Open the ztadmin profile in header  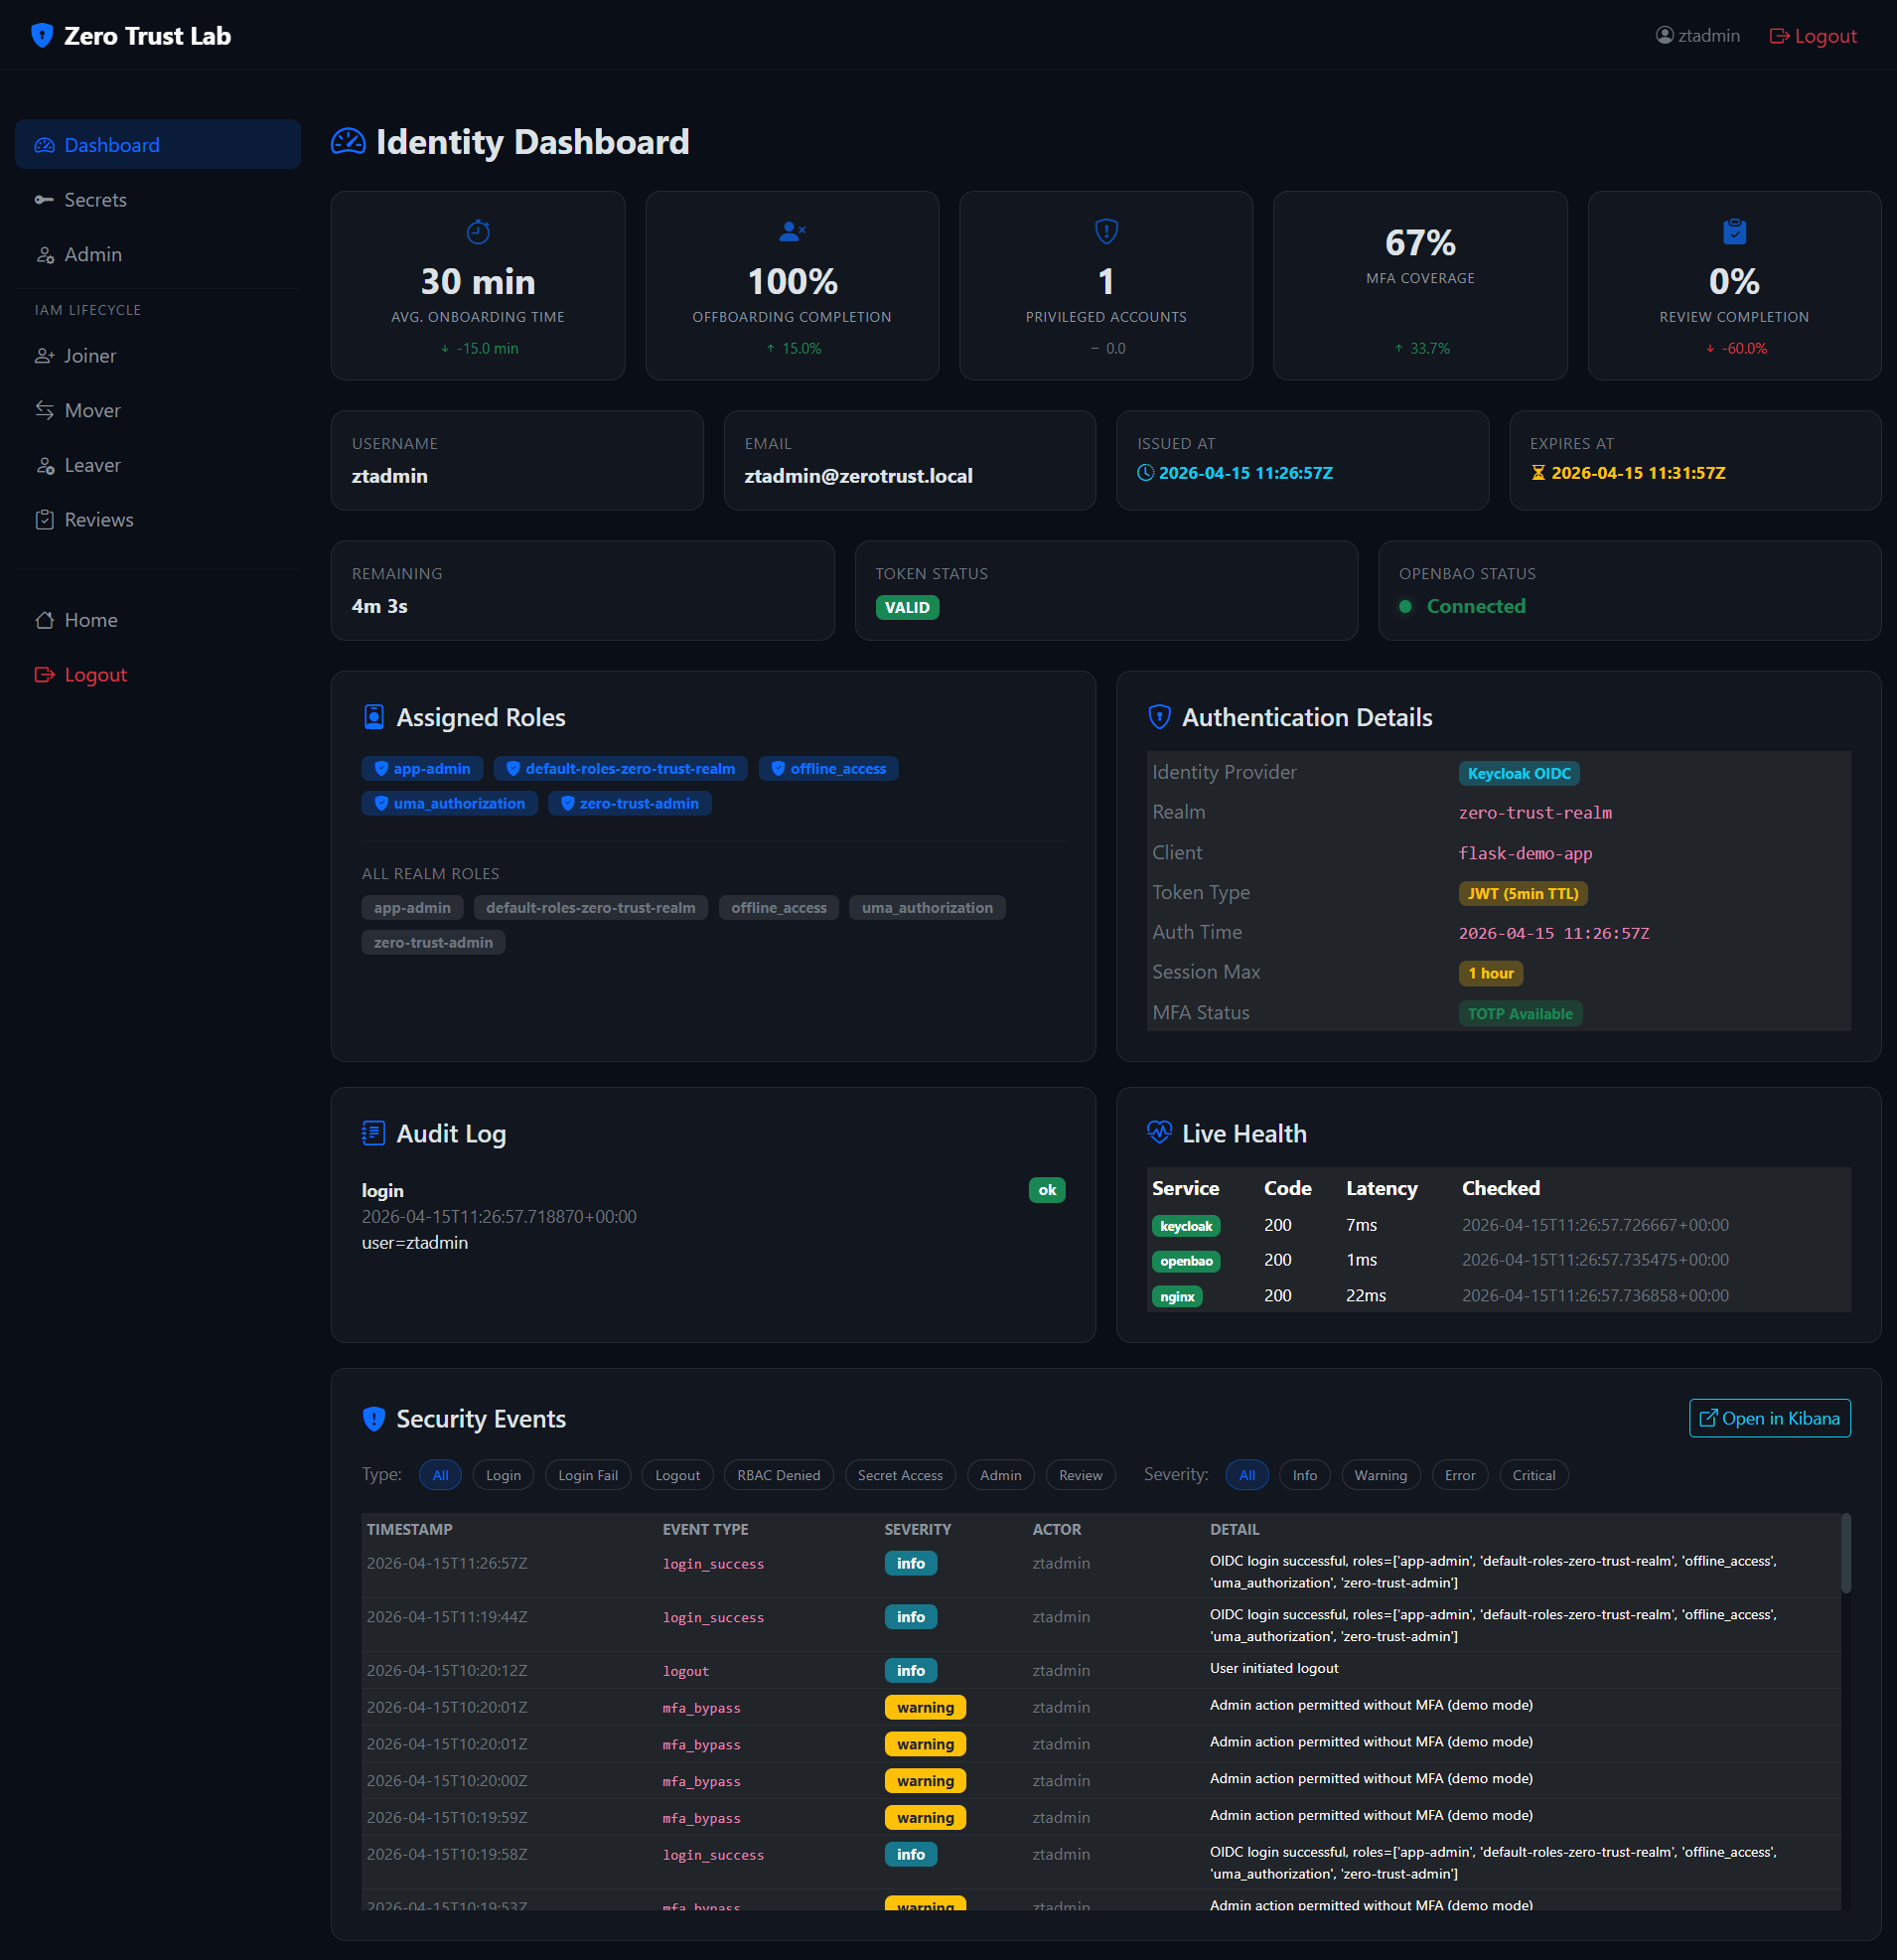[1698, 36]
